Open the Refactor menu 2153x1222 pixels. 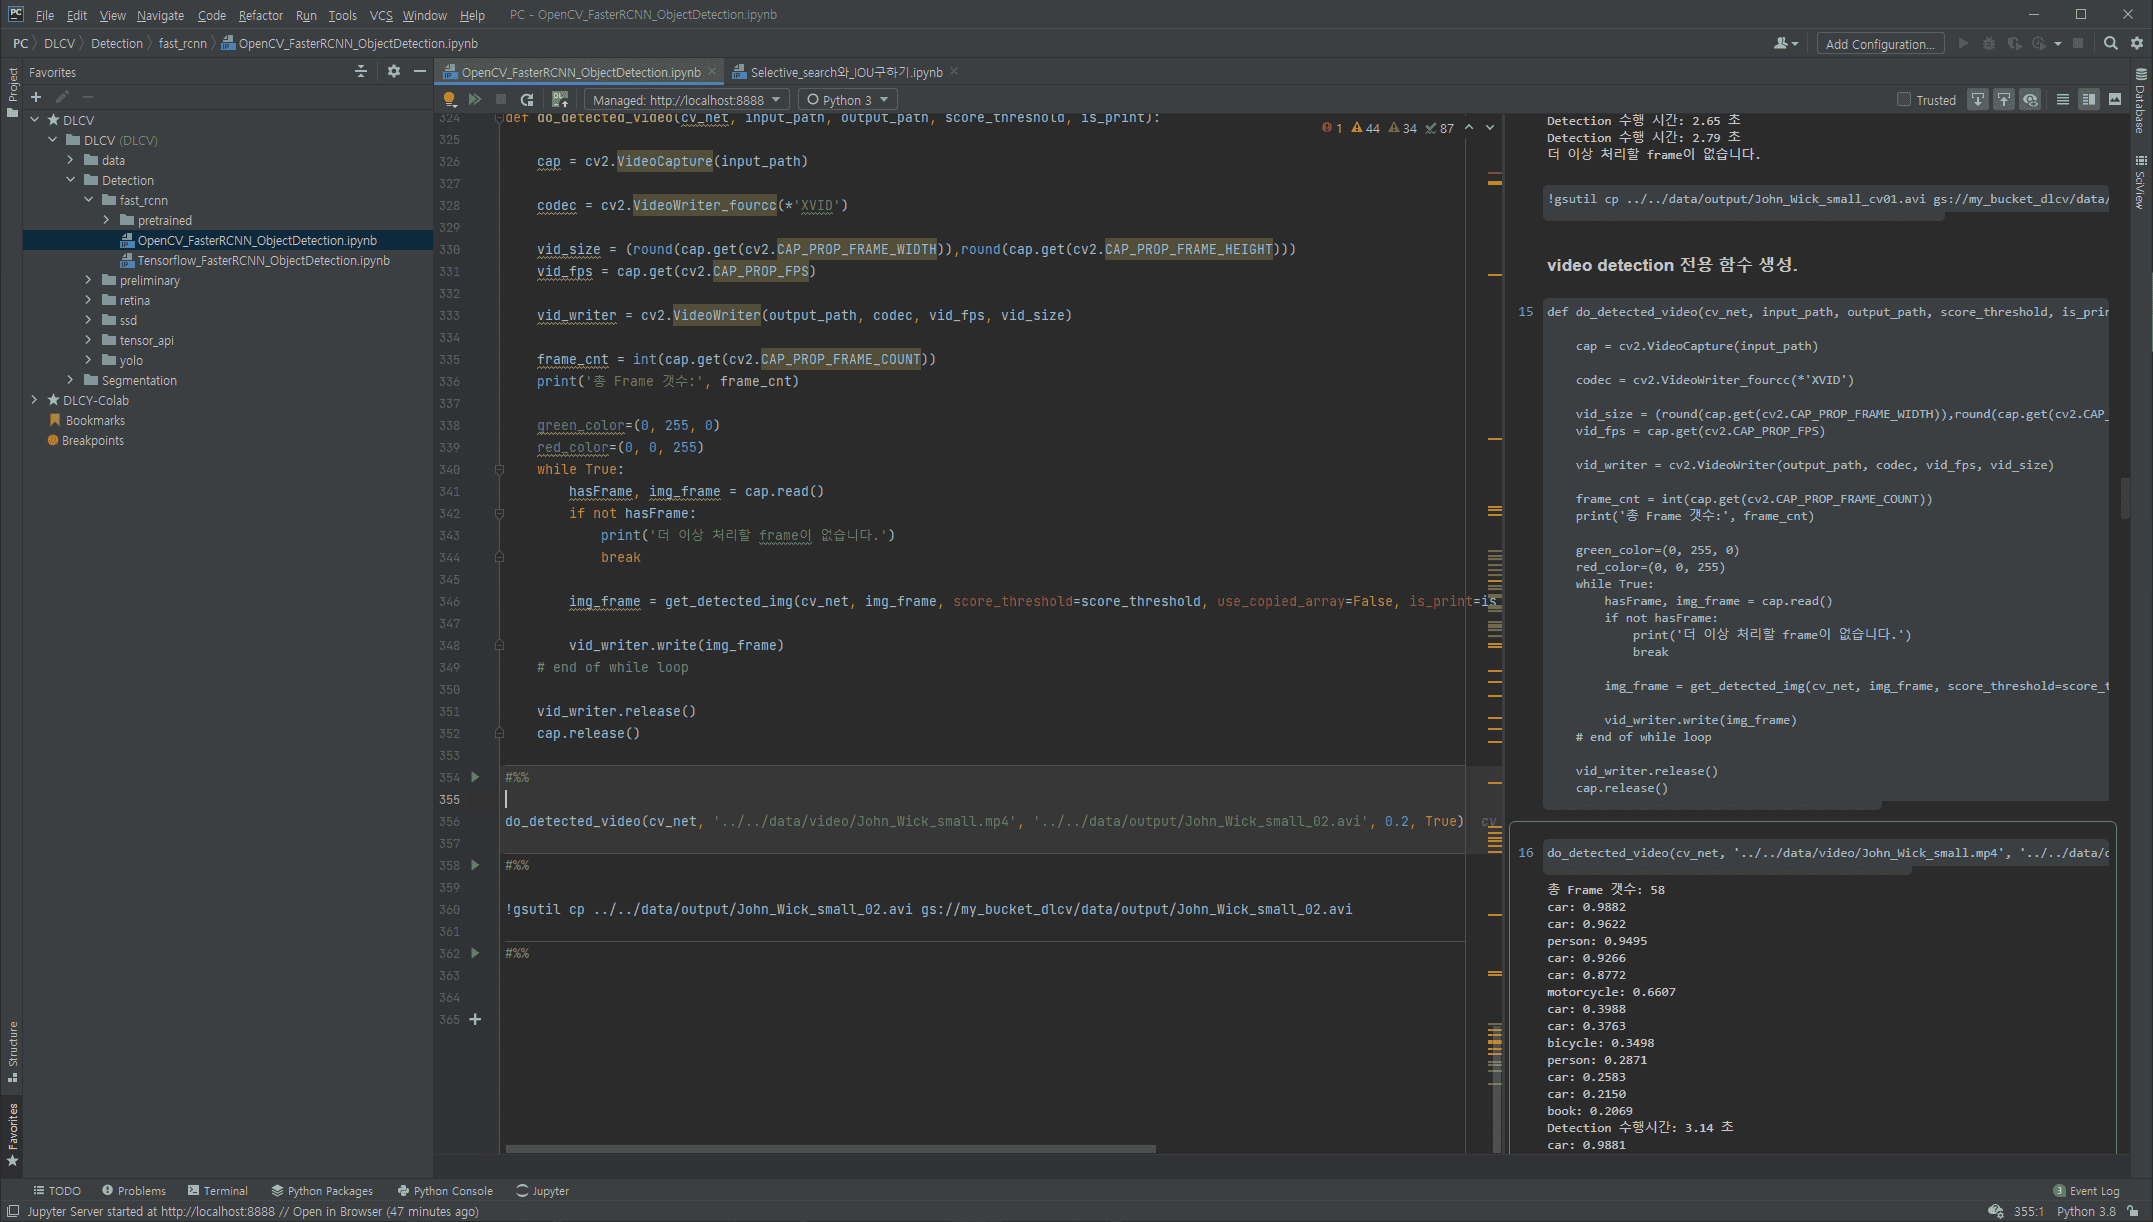coord(261,15)
